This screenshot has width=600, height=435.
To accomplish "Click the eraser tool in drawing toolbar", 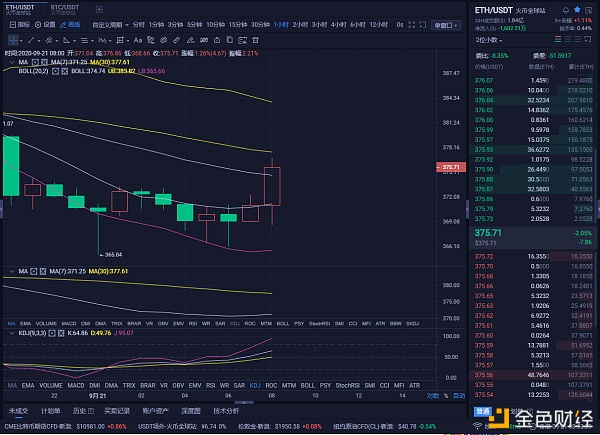I will (x=190, y=40).
